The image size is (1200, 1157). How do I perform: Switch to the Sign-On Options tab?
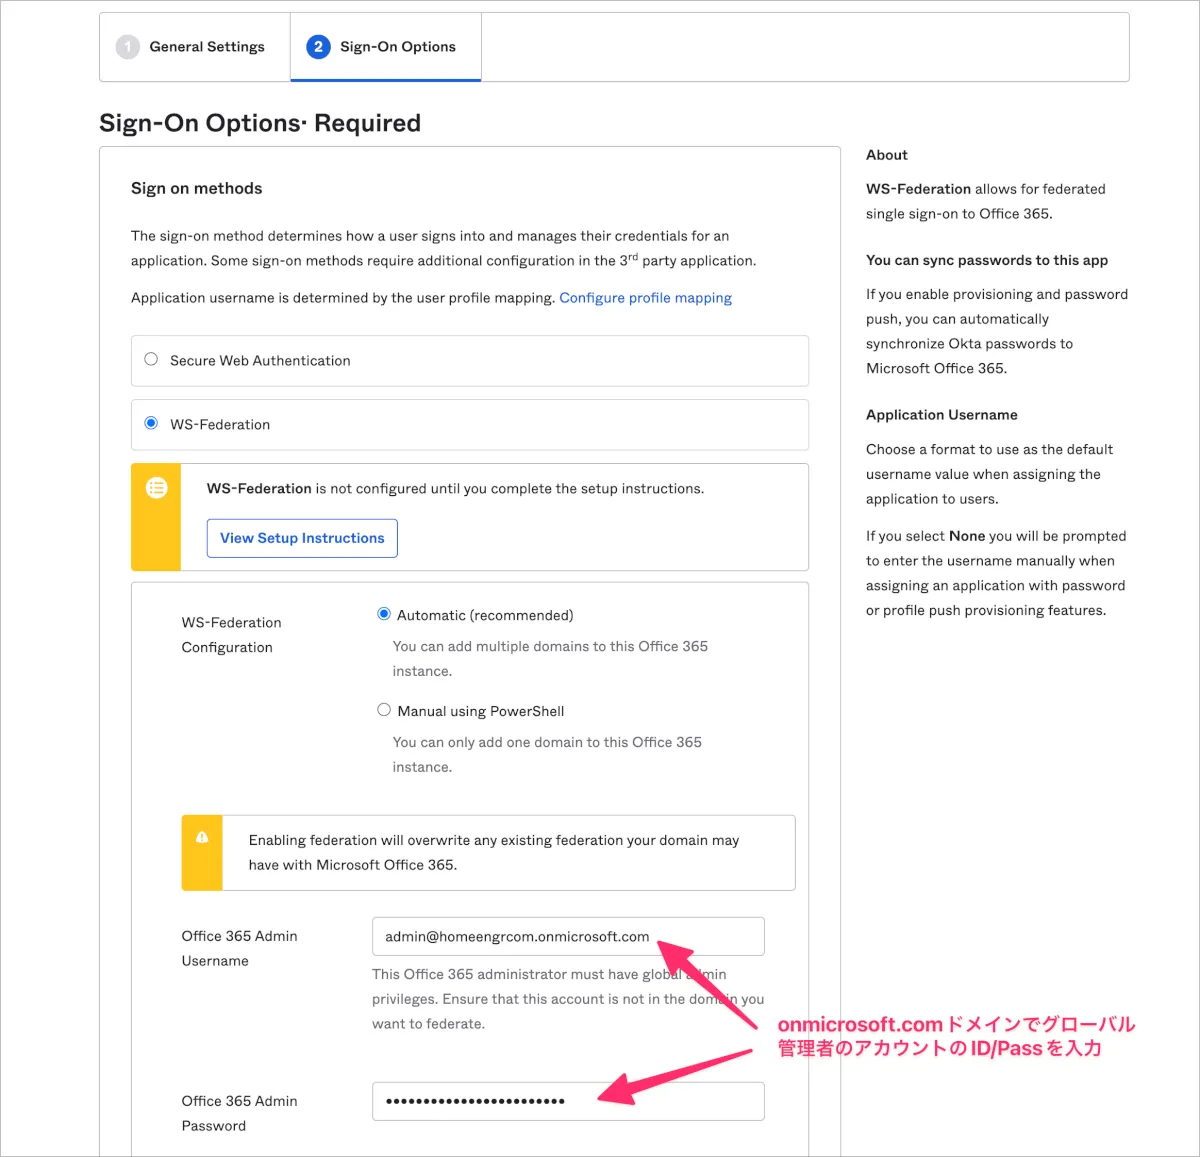click(386, 47)
